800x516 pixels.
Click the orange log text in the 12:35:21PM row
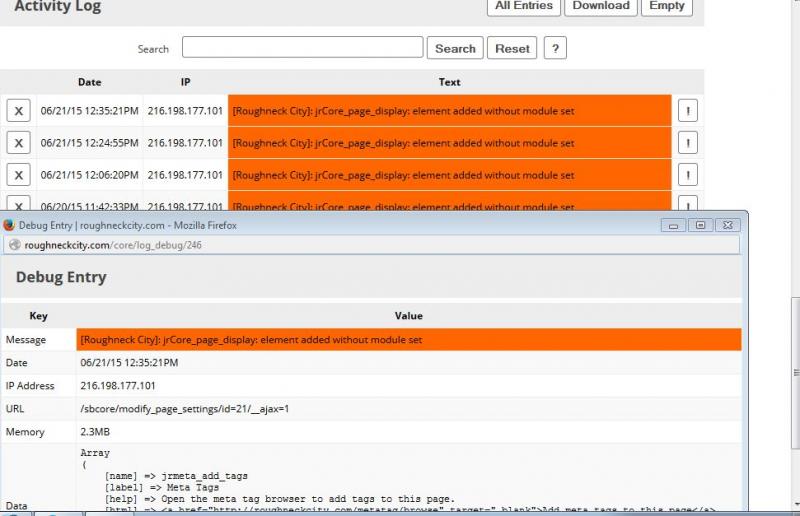[449, 111]
